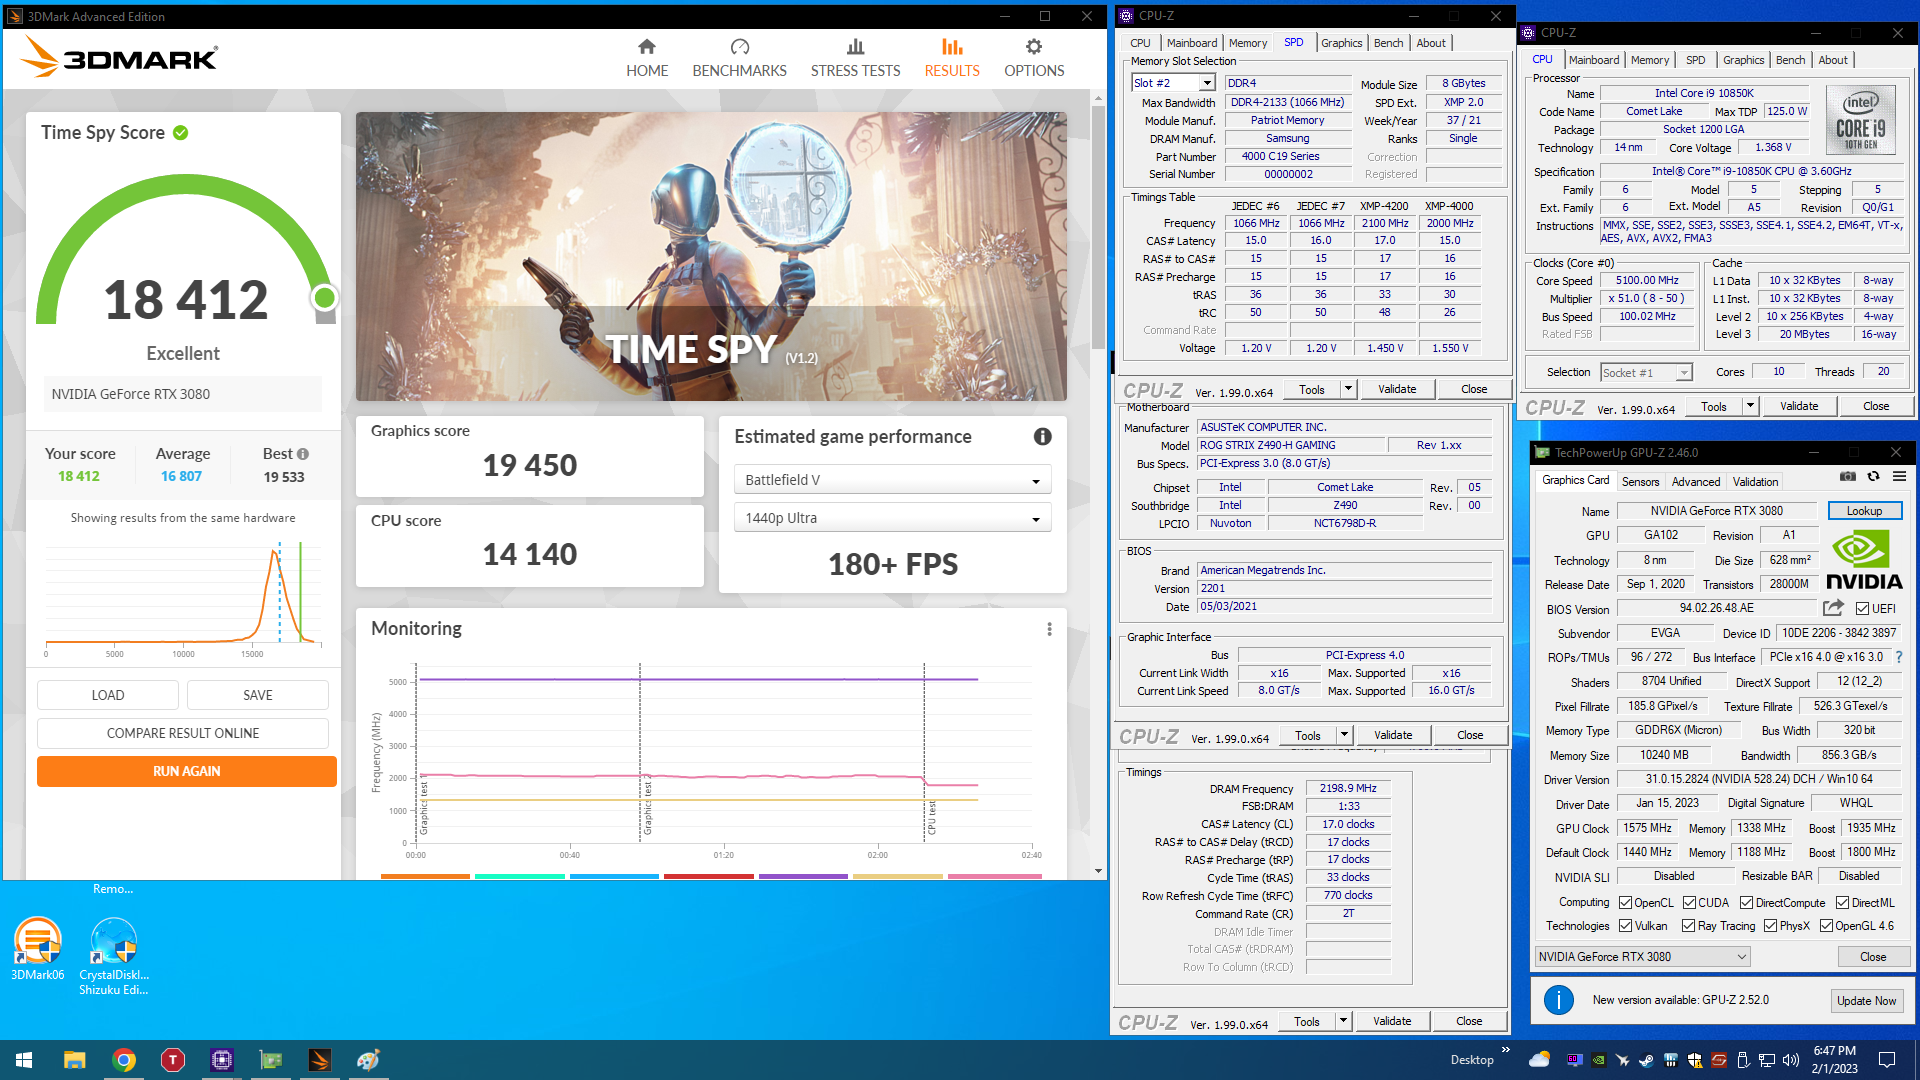The height and width of the screenshot is (1080, 1920).
Task: Click the Time Spy benchmark banner image
Action: tap(711, 257)
